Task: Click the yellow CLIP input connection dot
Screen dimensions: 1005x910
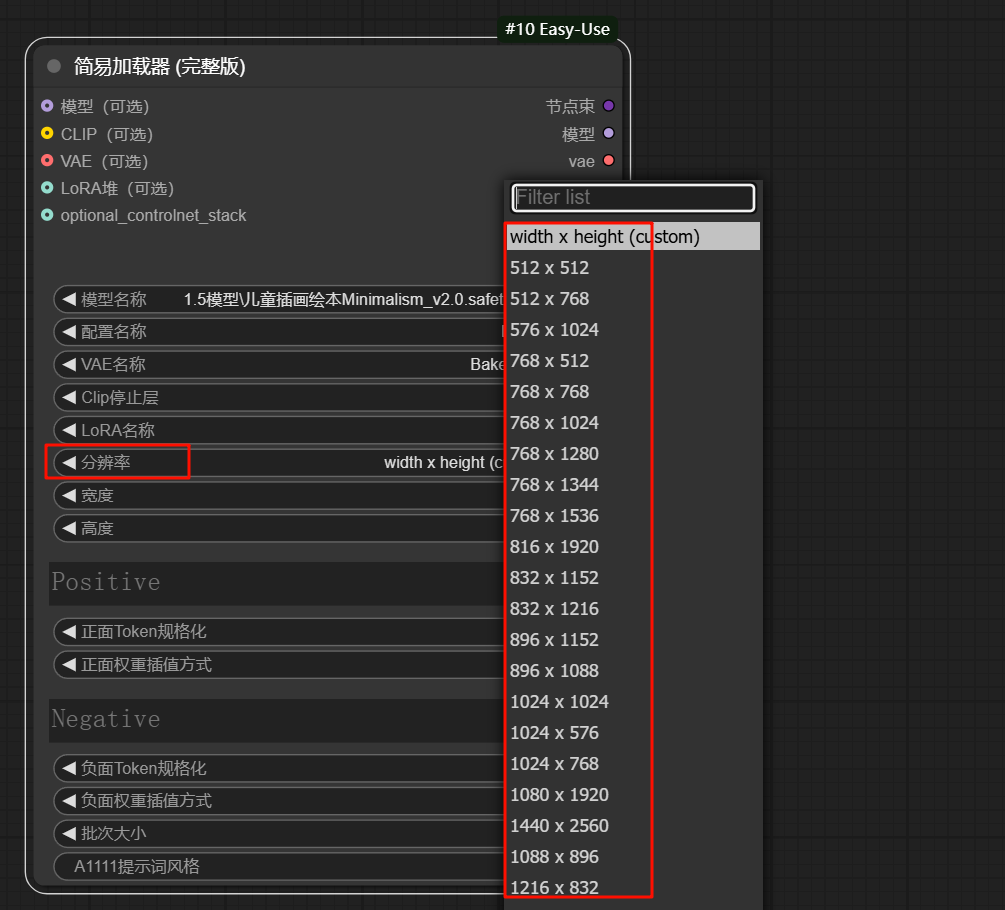Action: (47, 134)
